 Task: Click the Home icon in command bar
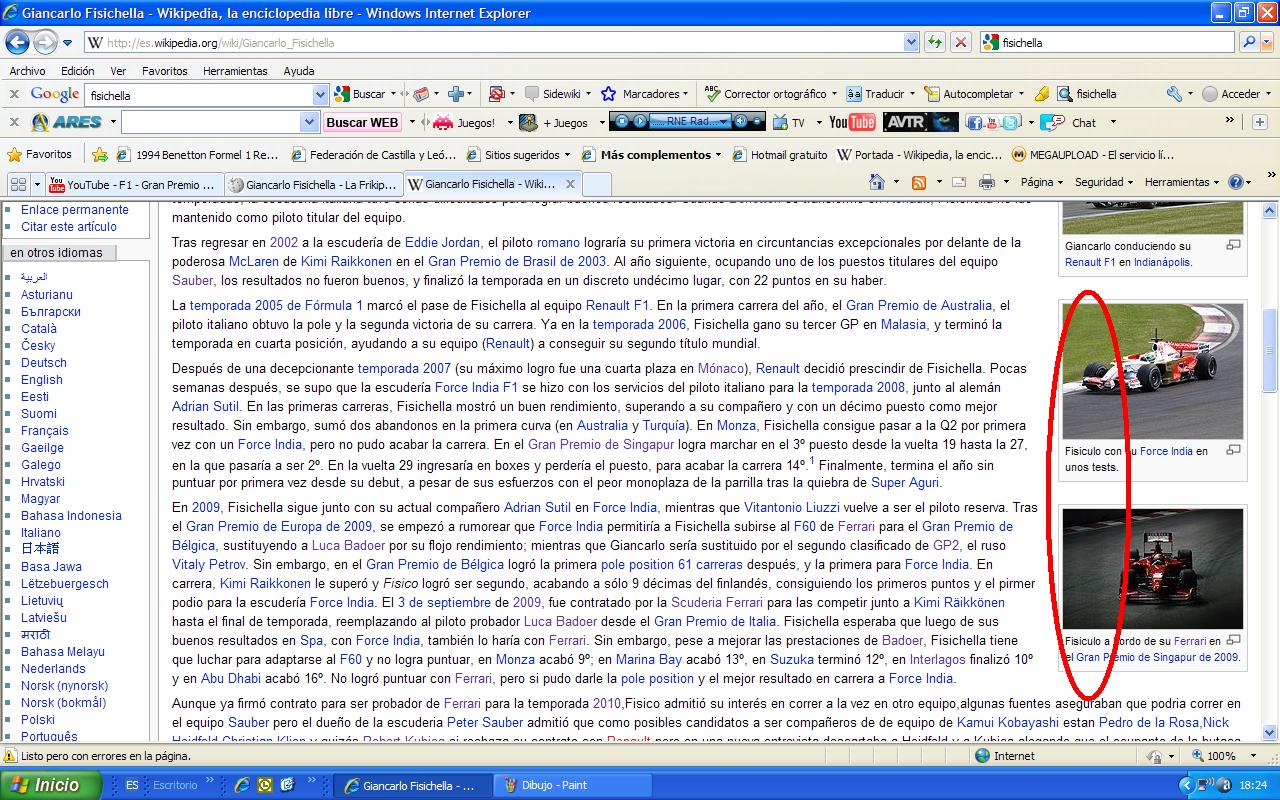point(877,183)
